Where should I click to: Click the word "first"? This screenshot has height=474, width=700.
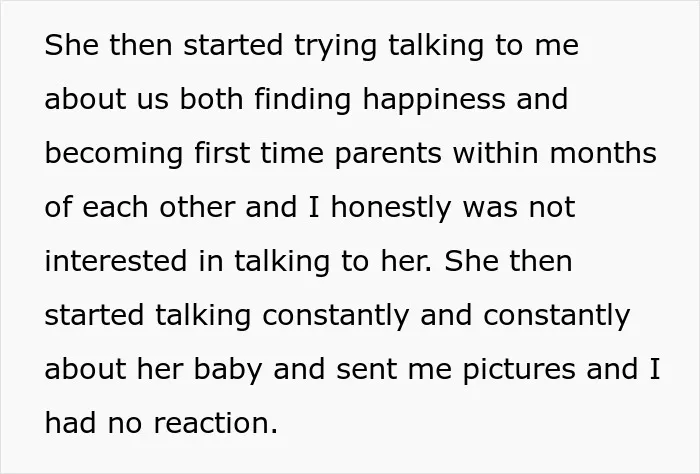pos(222,153)
